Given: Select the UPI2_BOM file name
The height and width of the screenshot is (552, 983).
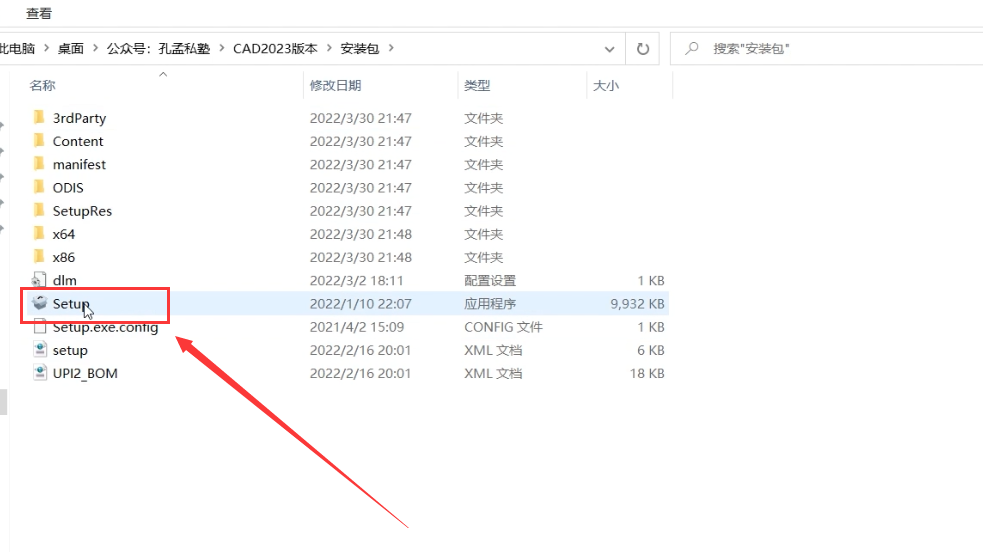Looking at the screenshot, I should tap(85, 373).
